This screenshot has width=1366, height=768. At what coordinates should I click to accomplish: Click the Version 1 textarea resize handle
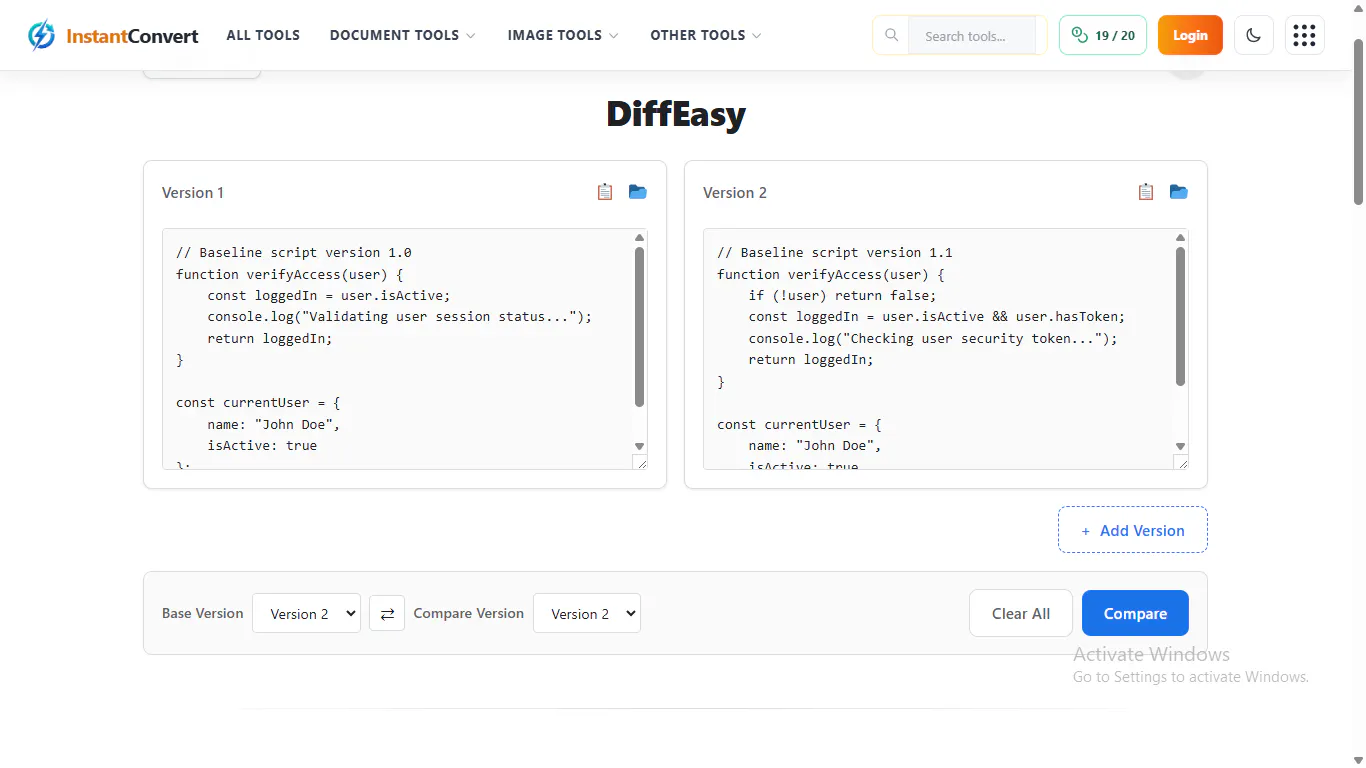640,462
